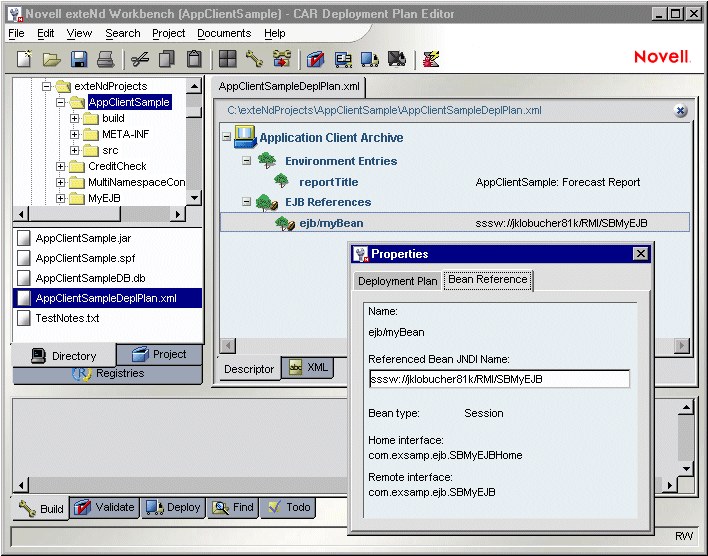Collapse the AppClientSample folder node

pyautogui.click(x=61, y=103)
